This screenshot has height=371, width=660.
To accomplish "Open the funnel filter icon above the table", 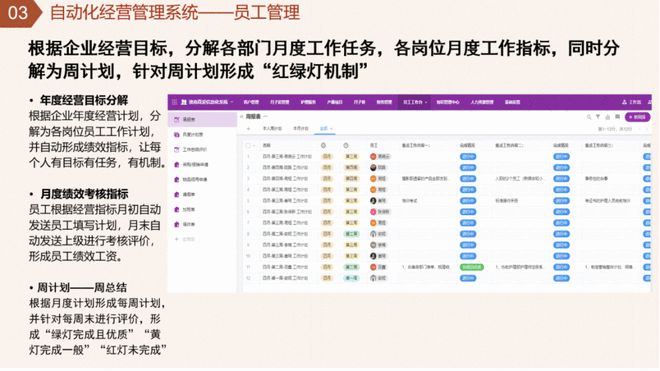I will (x=598, y=117).
